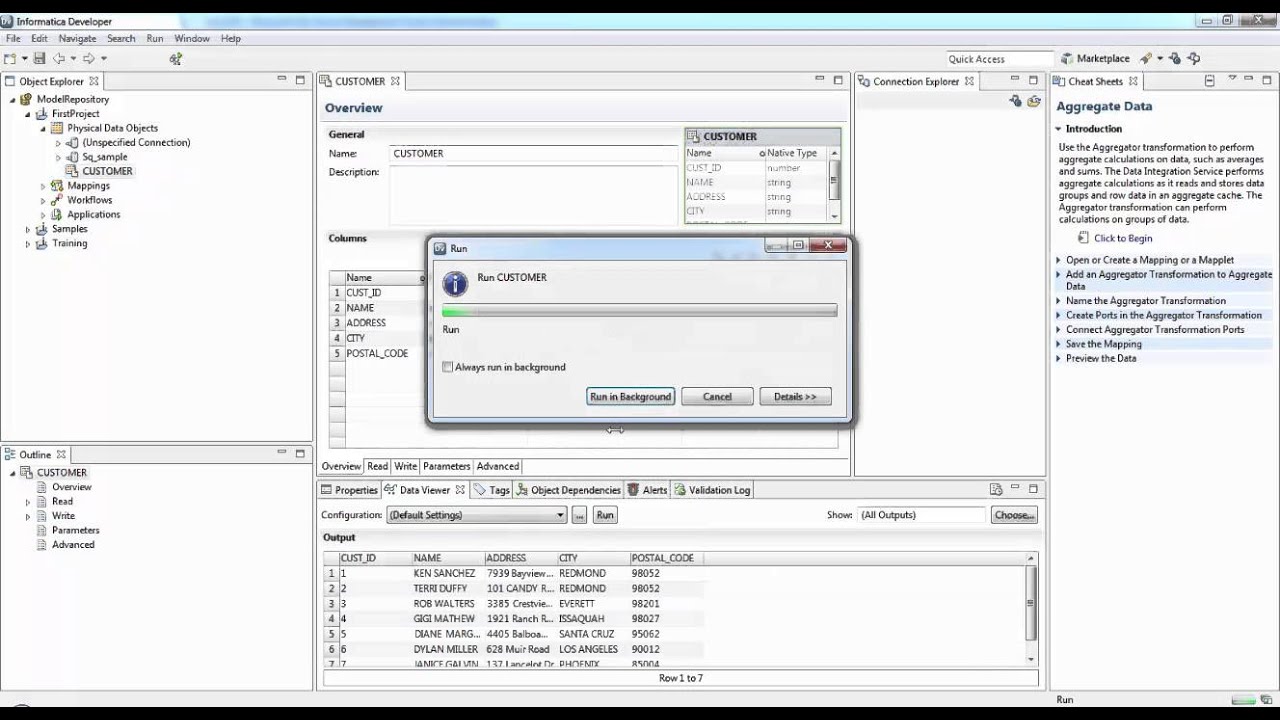Switch to the Tags tab

492,490
